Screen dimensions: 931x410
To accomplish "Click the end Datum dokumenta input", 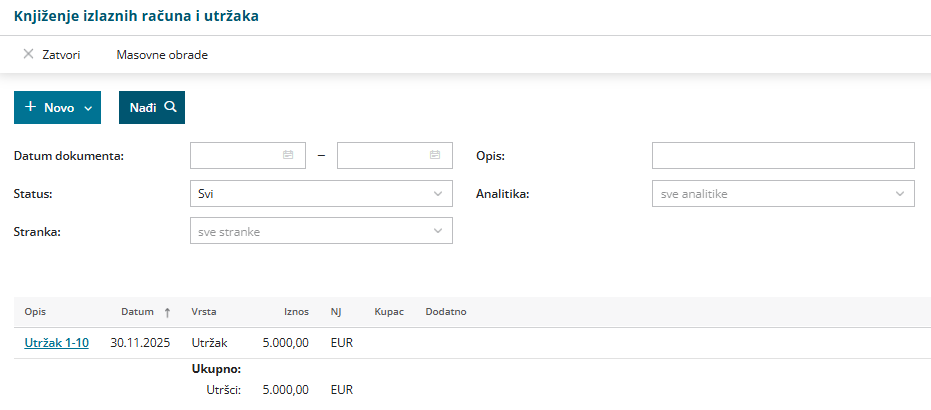I will pyautogui.click(x=395, y=155).
